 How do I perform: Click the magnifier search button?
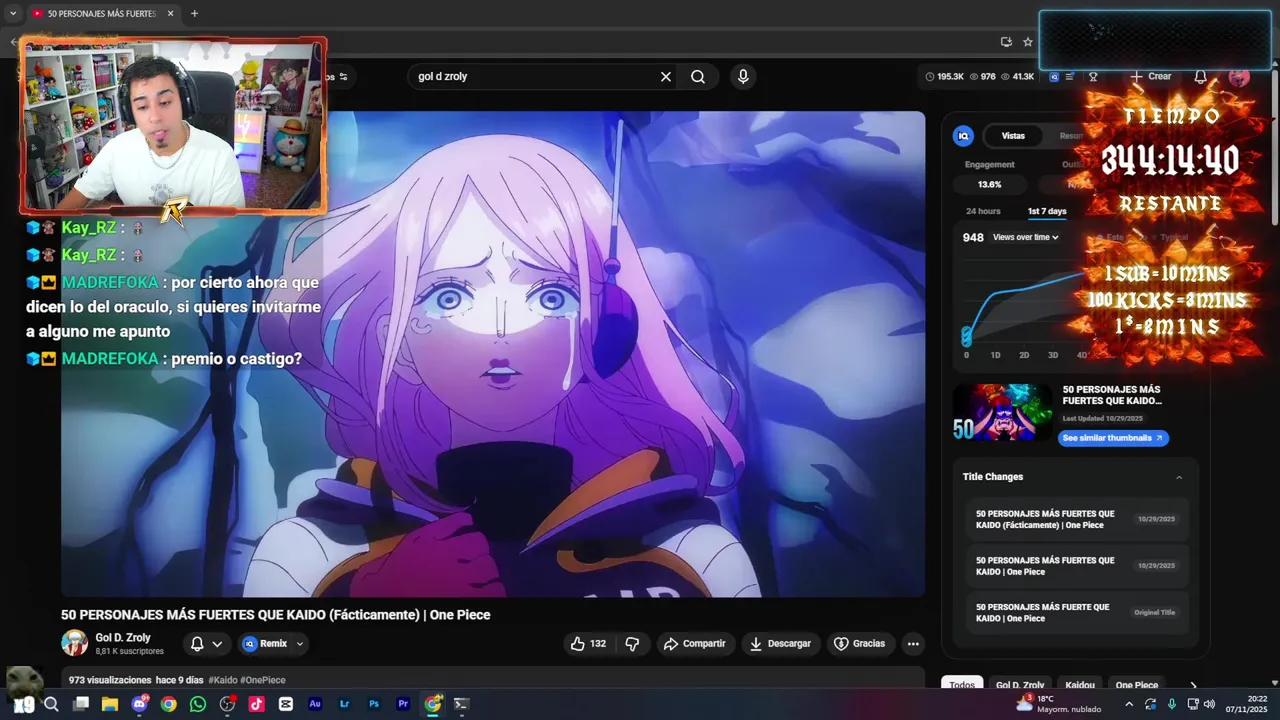[x=698, y=77]
